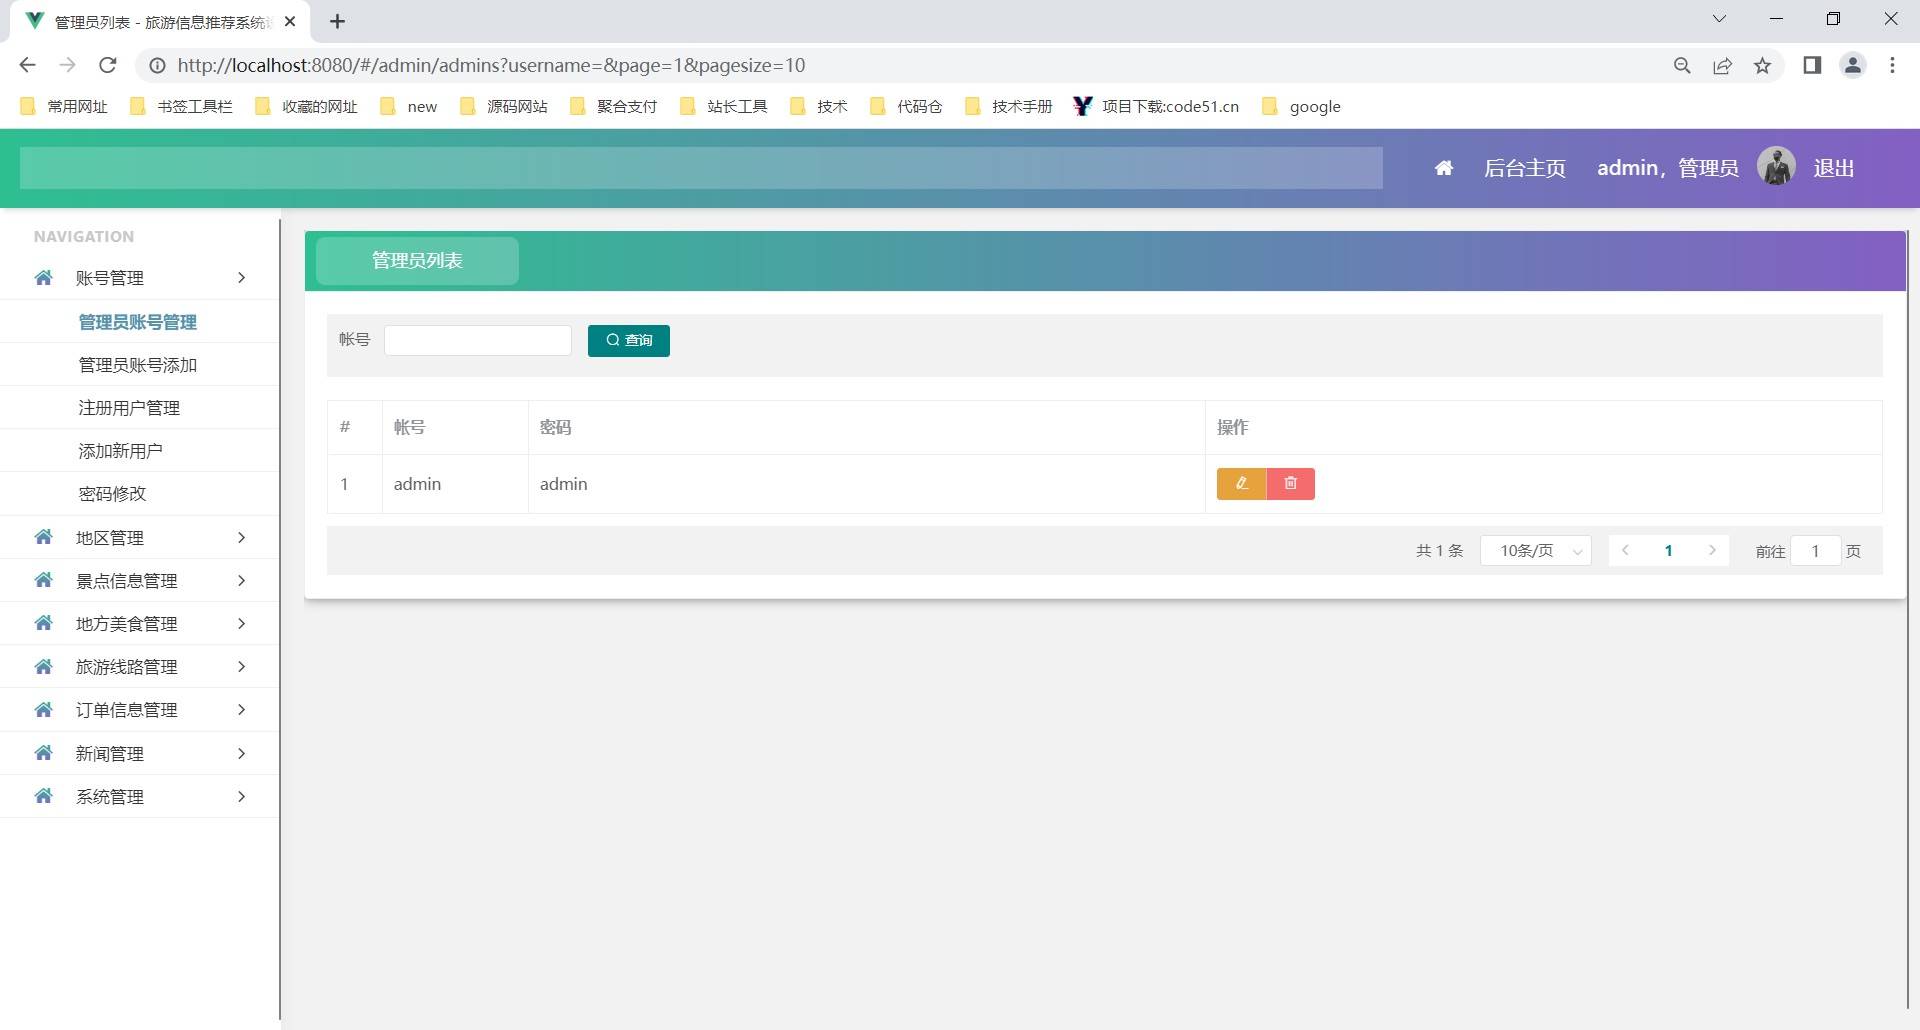Viewport: 1920px width, 1030px height.
Task: Click house icon beside 地方美食管理
Action: 43,623
